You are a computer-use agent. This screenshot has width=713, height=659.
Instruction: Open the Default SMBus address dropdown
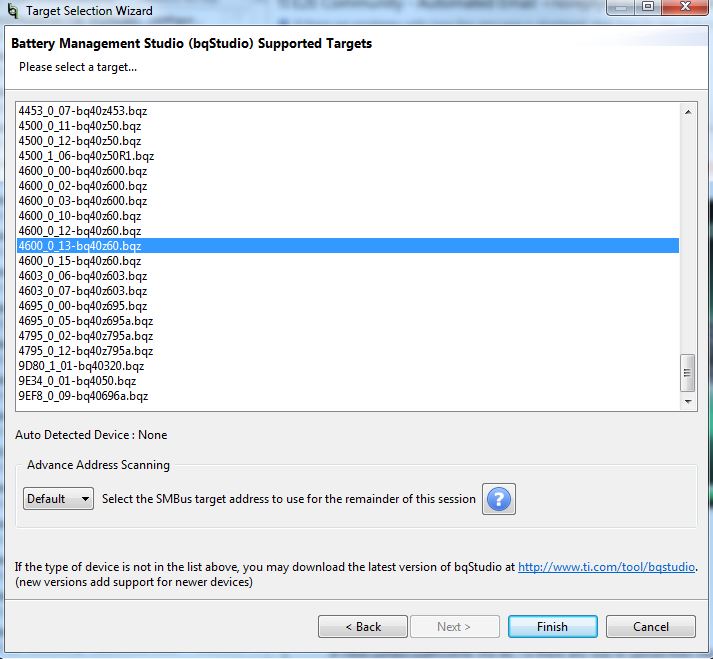58,498
